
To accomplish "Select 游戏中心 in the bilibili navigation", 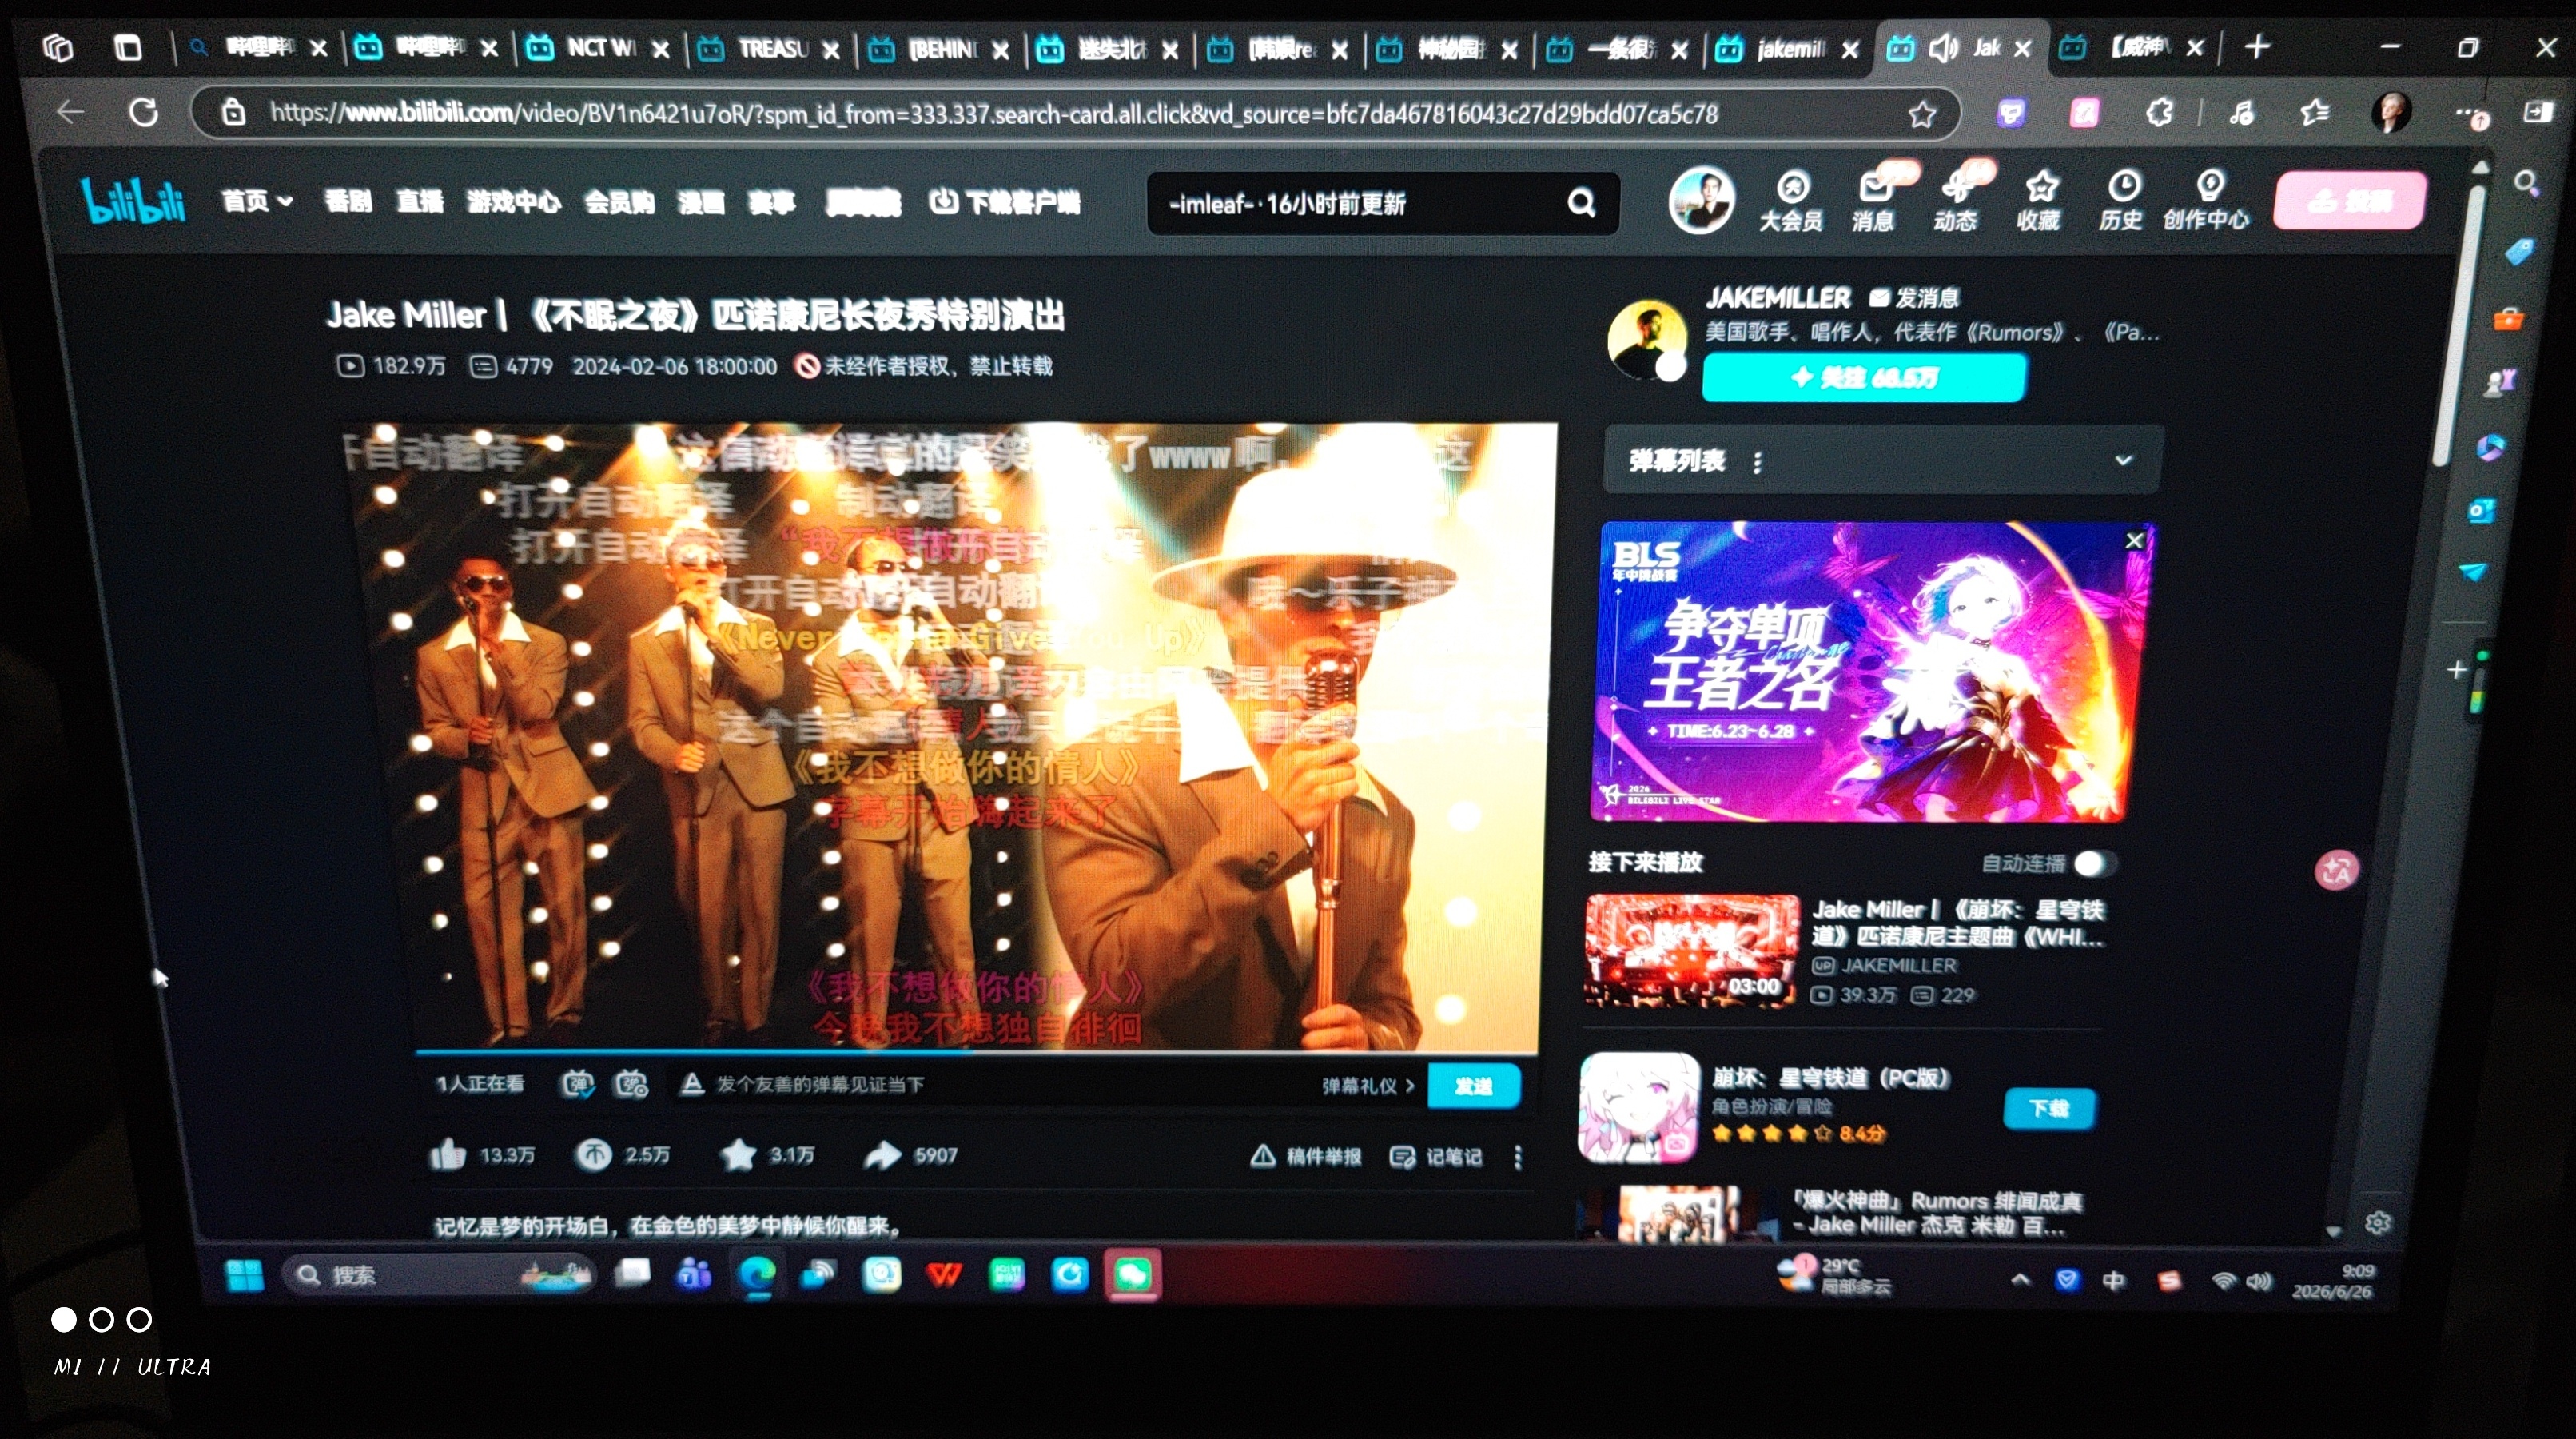I will point(513,202).
